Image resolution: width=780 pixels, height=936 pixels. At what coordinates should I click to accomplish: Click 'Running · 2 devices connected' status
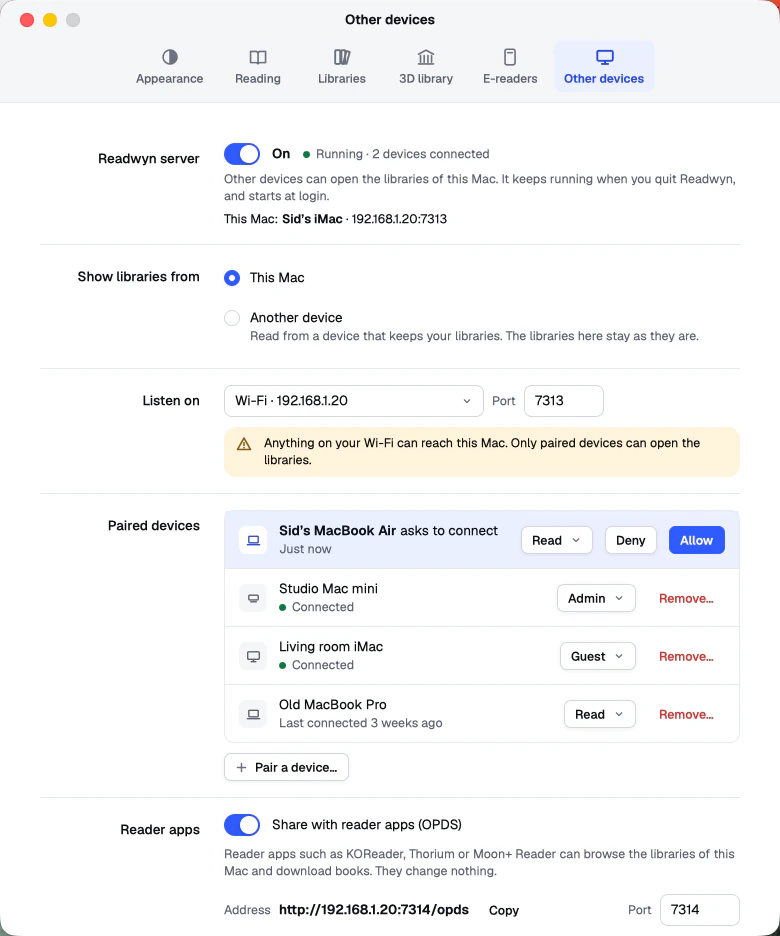coord(402,154)
